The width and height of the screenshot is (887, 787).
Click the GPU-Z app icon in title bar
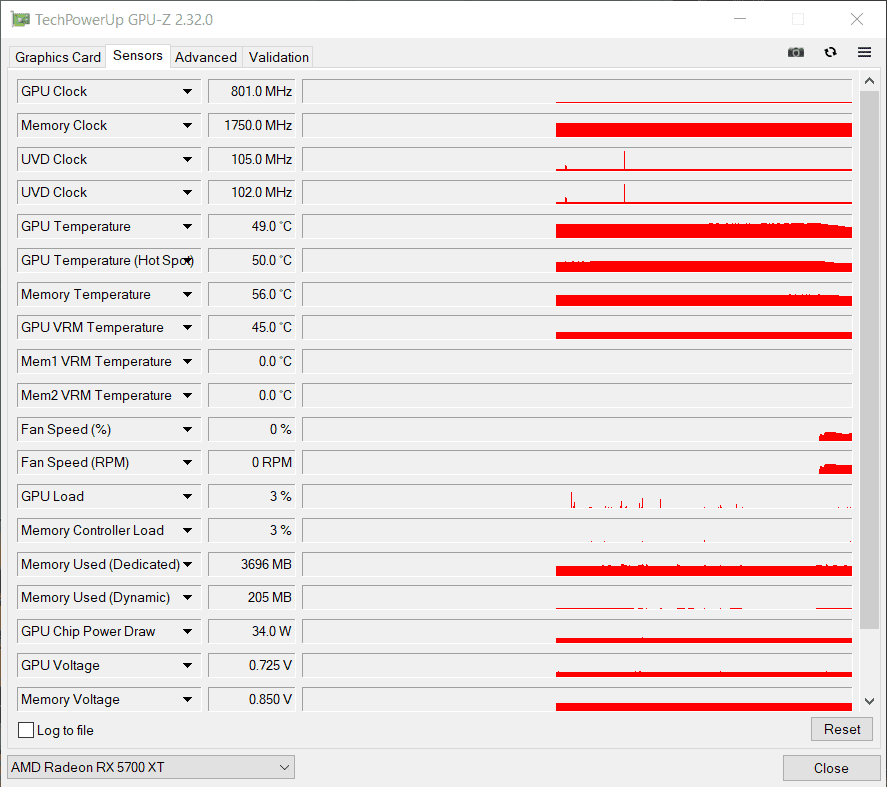click(x=20, y=20)
